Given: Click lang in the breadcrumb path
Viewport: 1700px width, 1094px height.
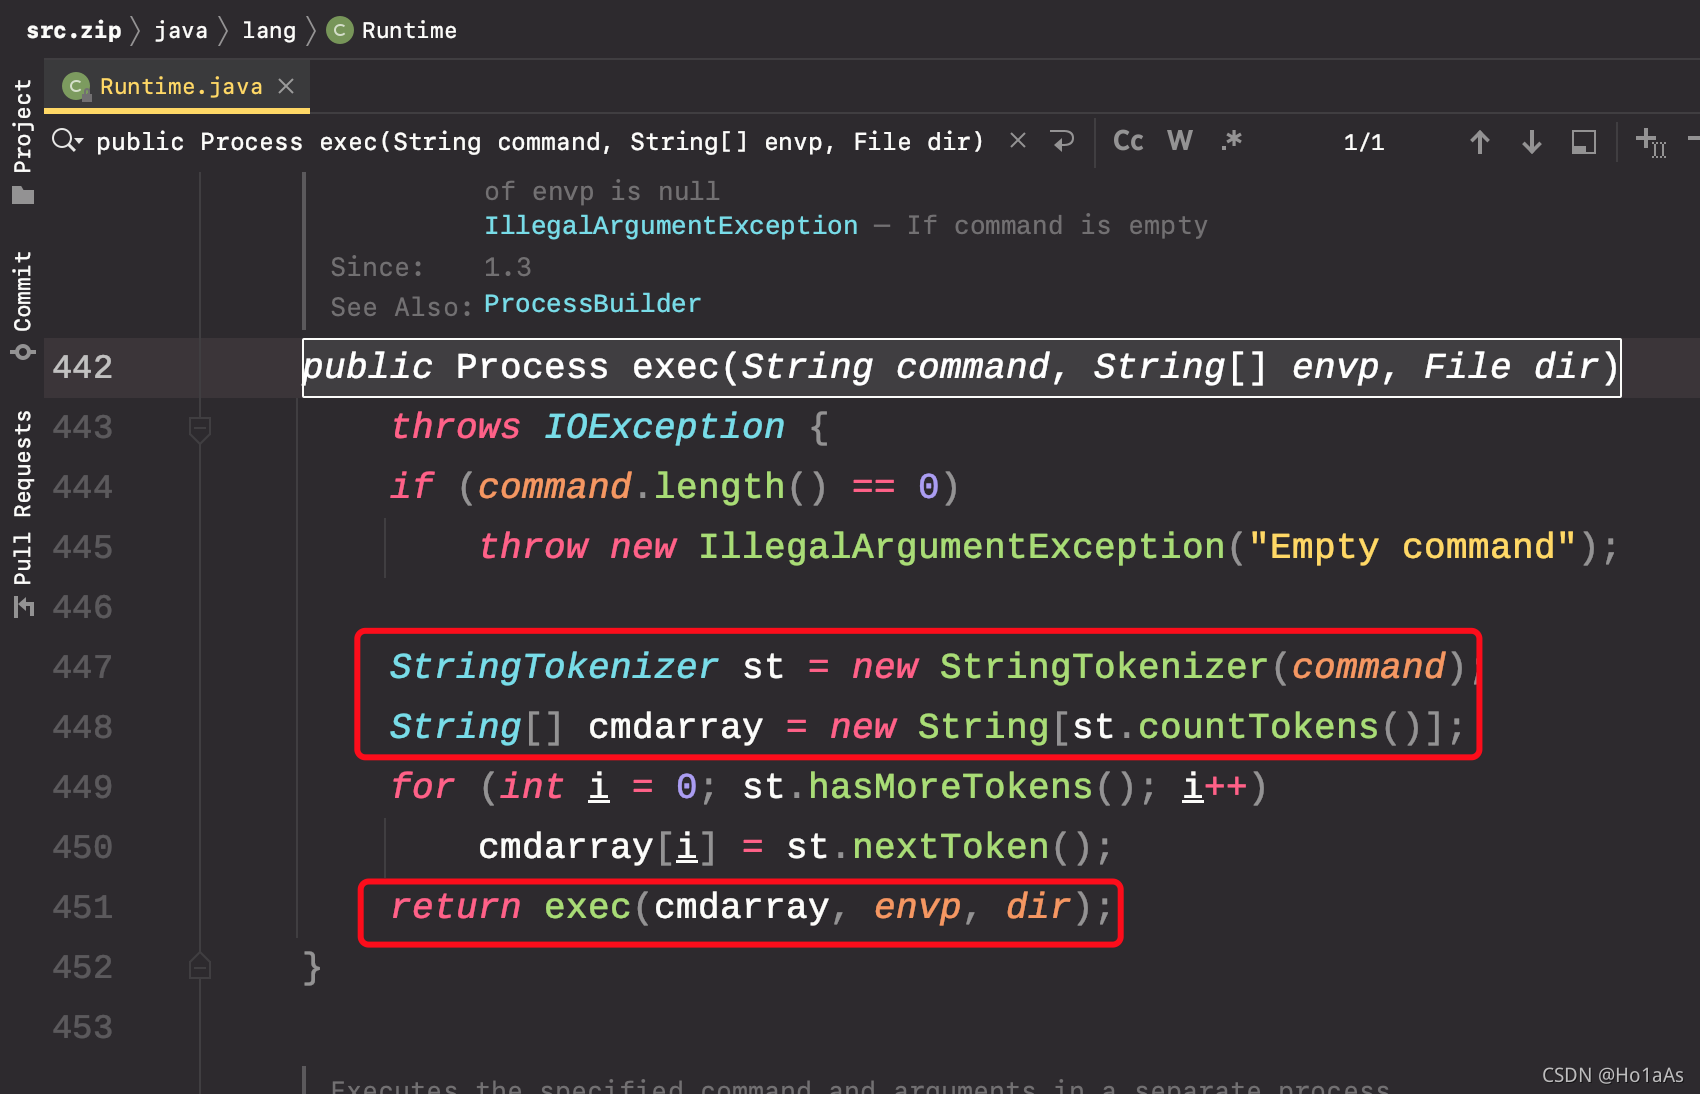Looking at the screenshot, I should [269, 30].
